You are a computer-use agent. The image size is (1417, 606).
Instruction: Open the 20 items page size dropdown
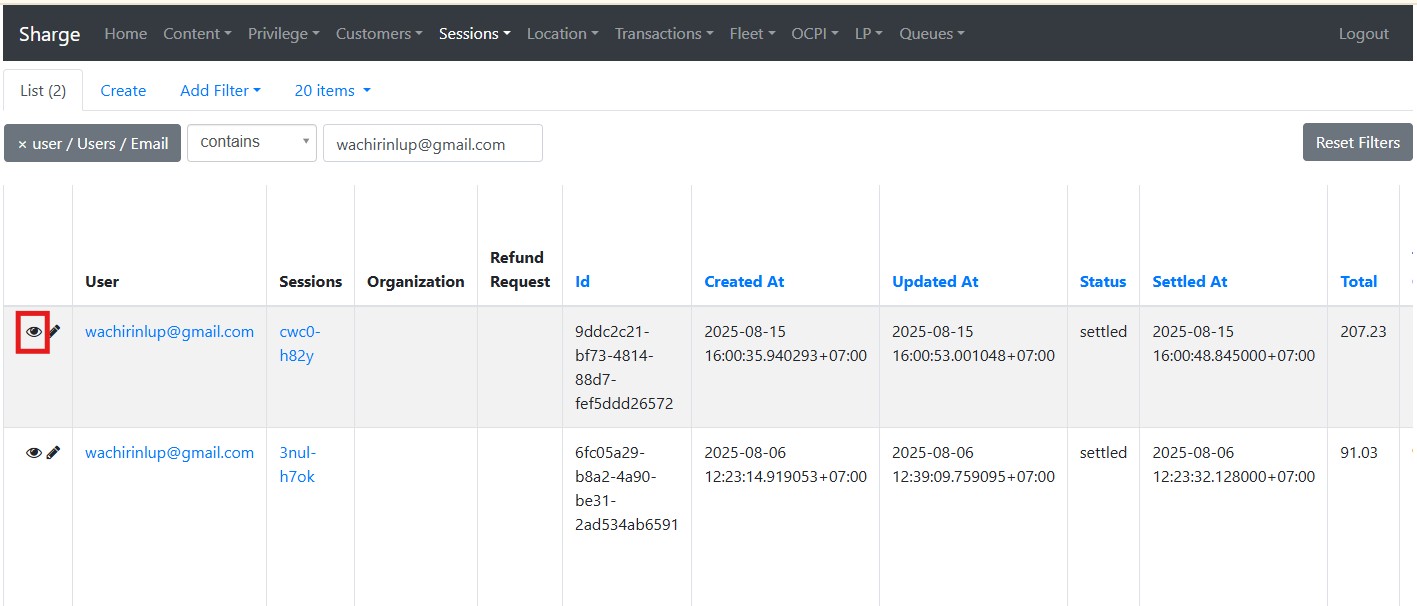coord(332,90)
